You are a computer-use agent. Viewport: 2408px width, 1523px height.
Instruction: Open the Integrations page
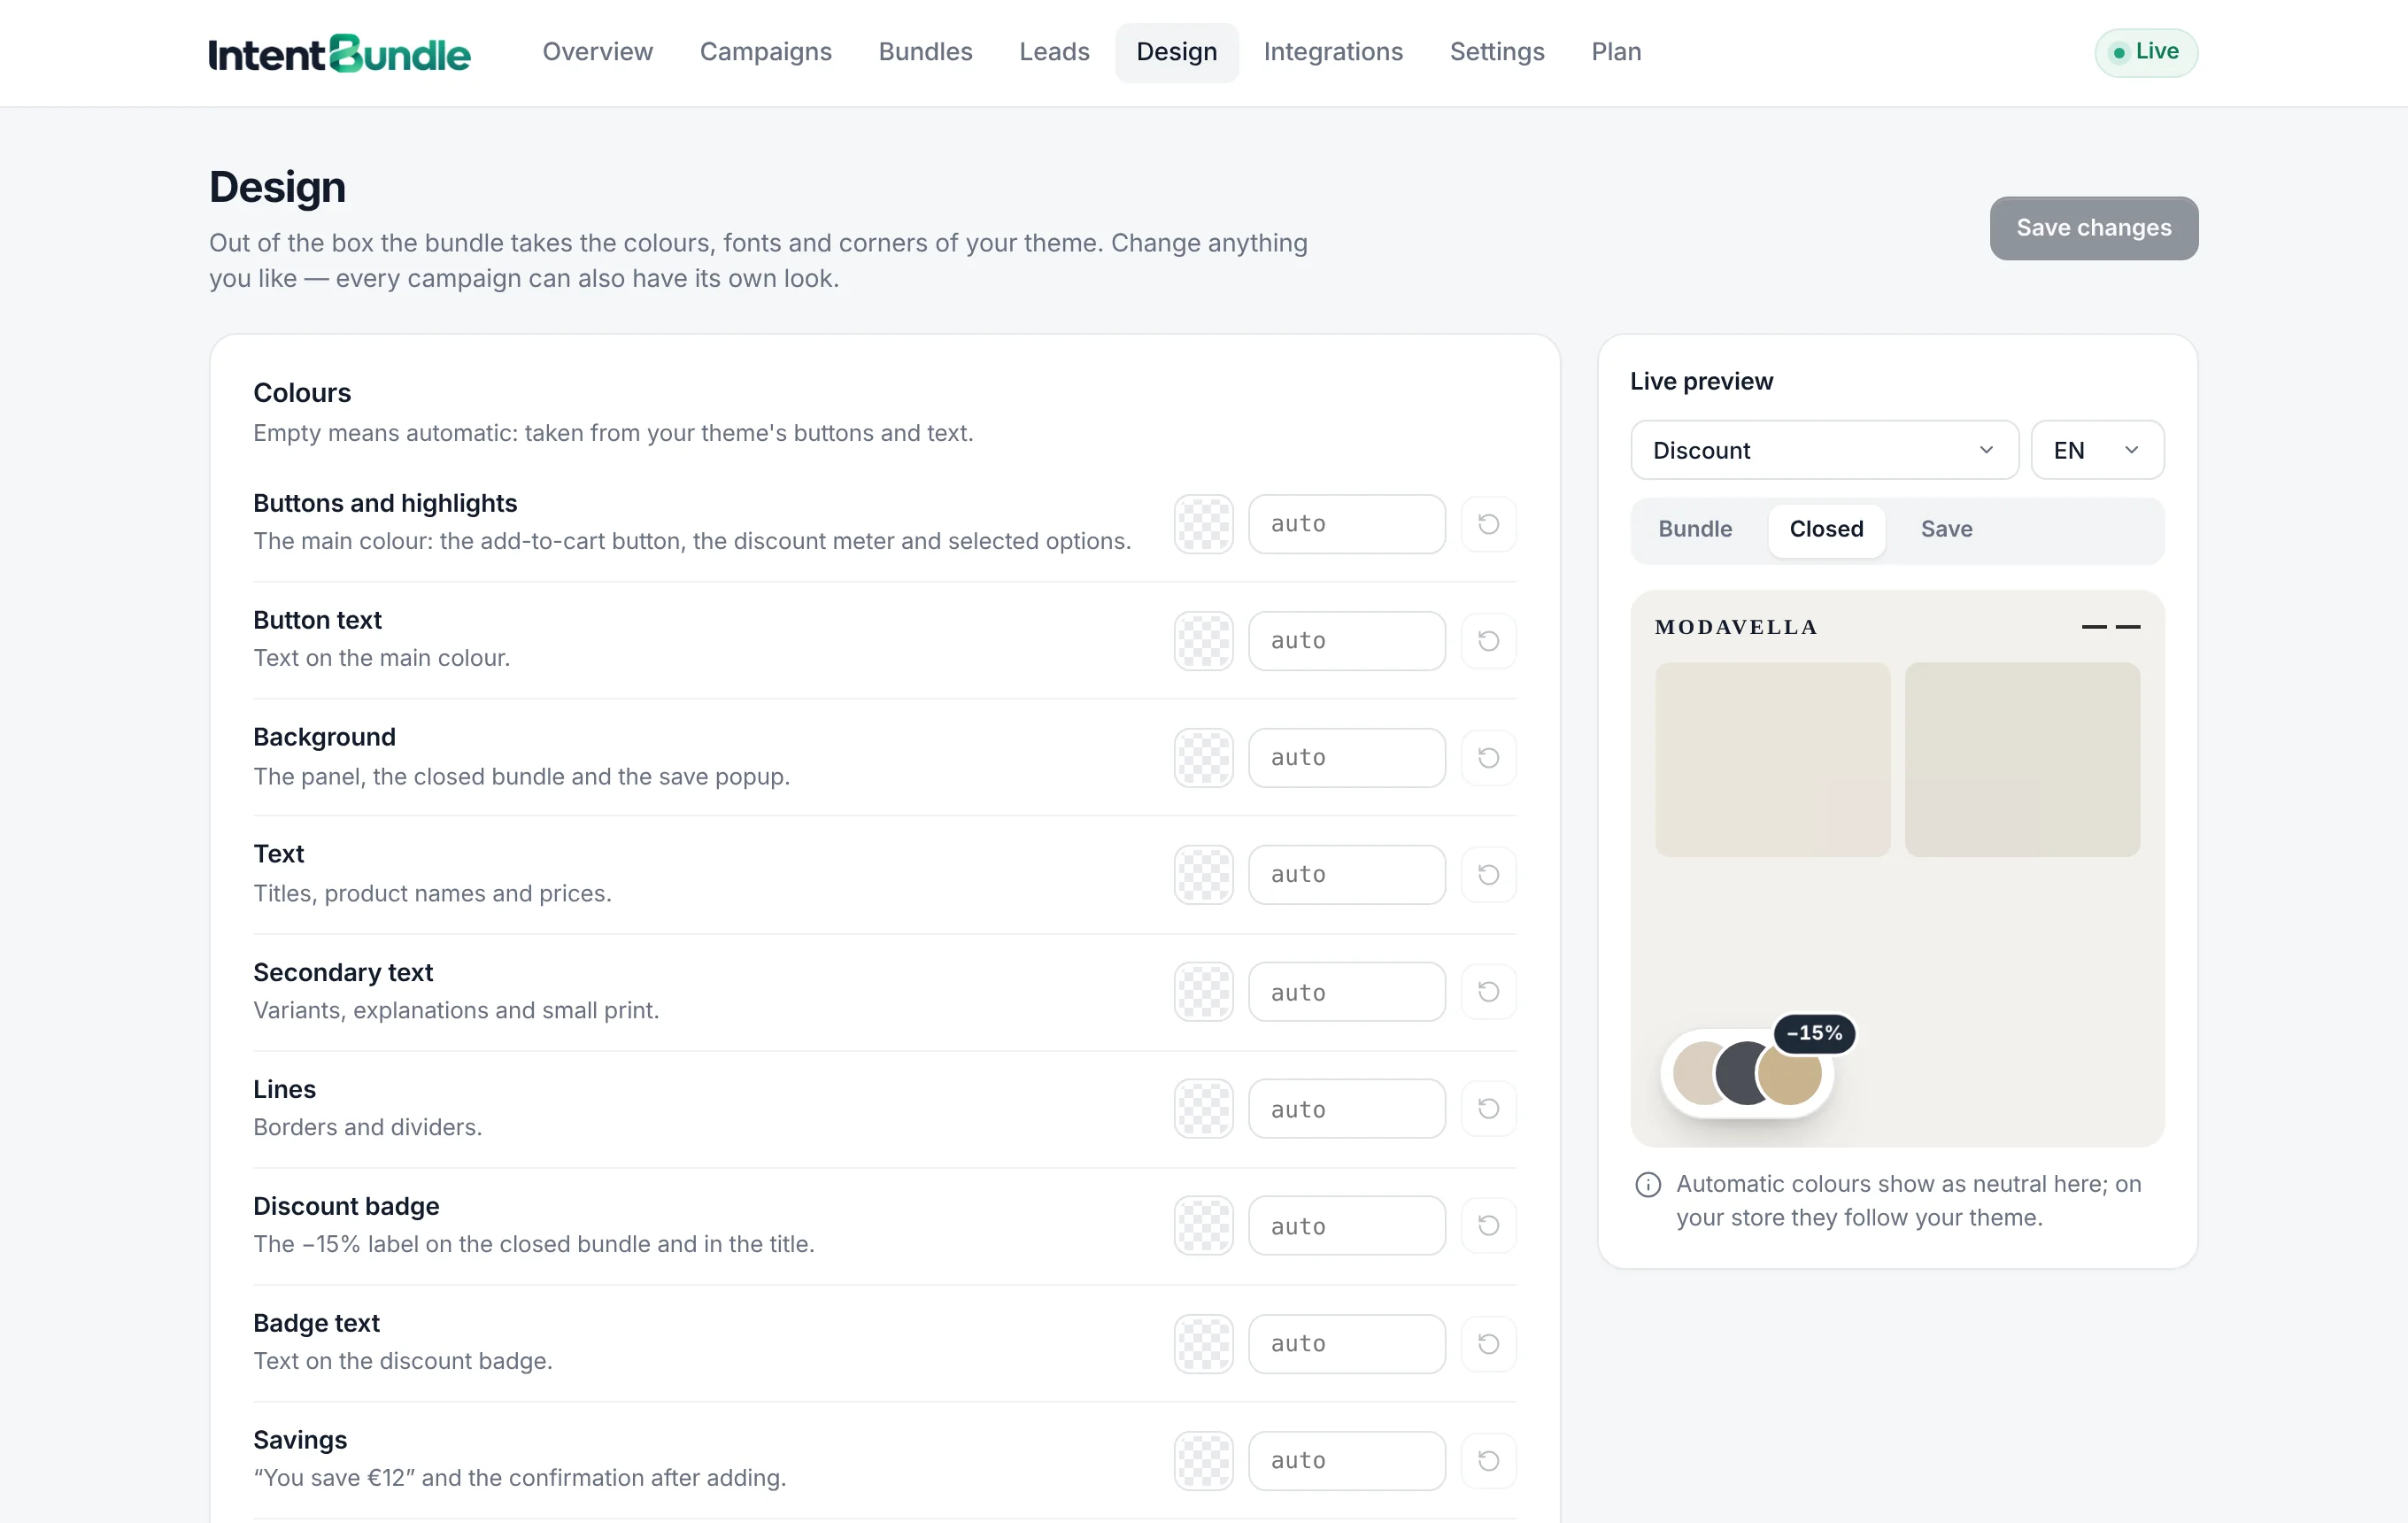click(1333, 52)
